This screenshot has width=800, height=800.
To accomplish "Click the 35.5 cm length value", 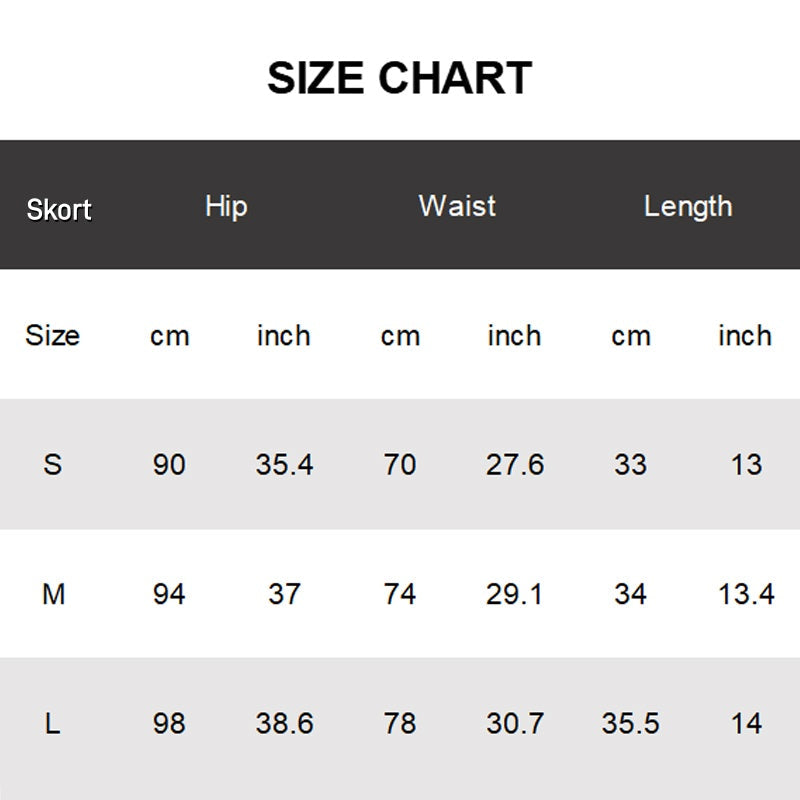I will click(x=630, y=723).
